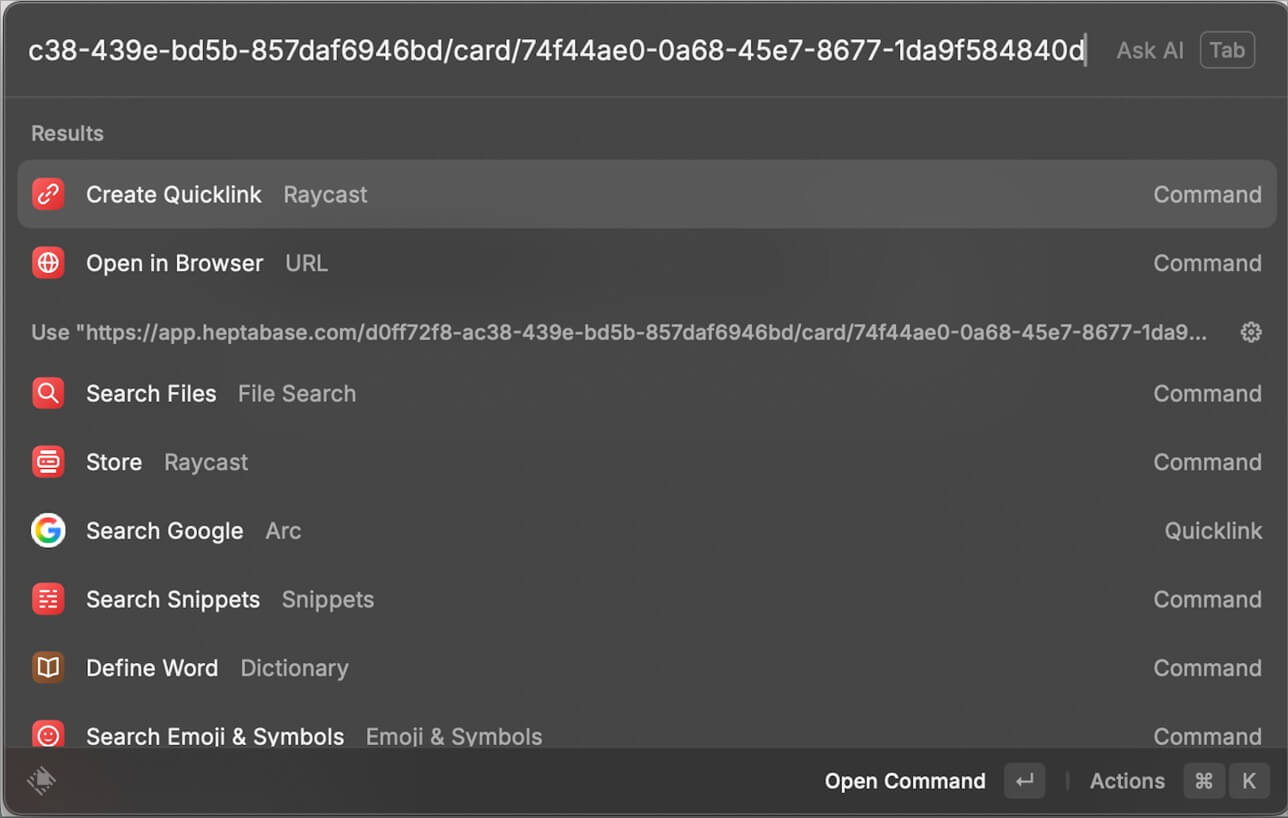This screenshot has height=818, width=1288.
Task: Click the Create Quicklink chain-link icon
Action: tap(47, 194)
